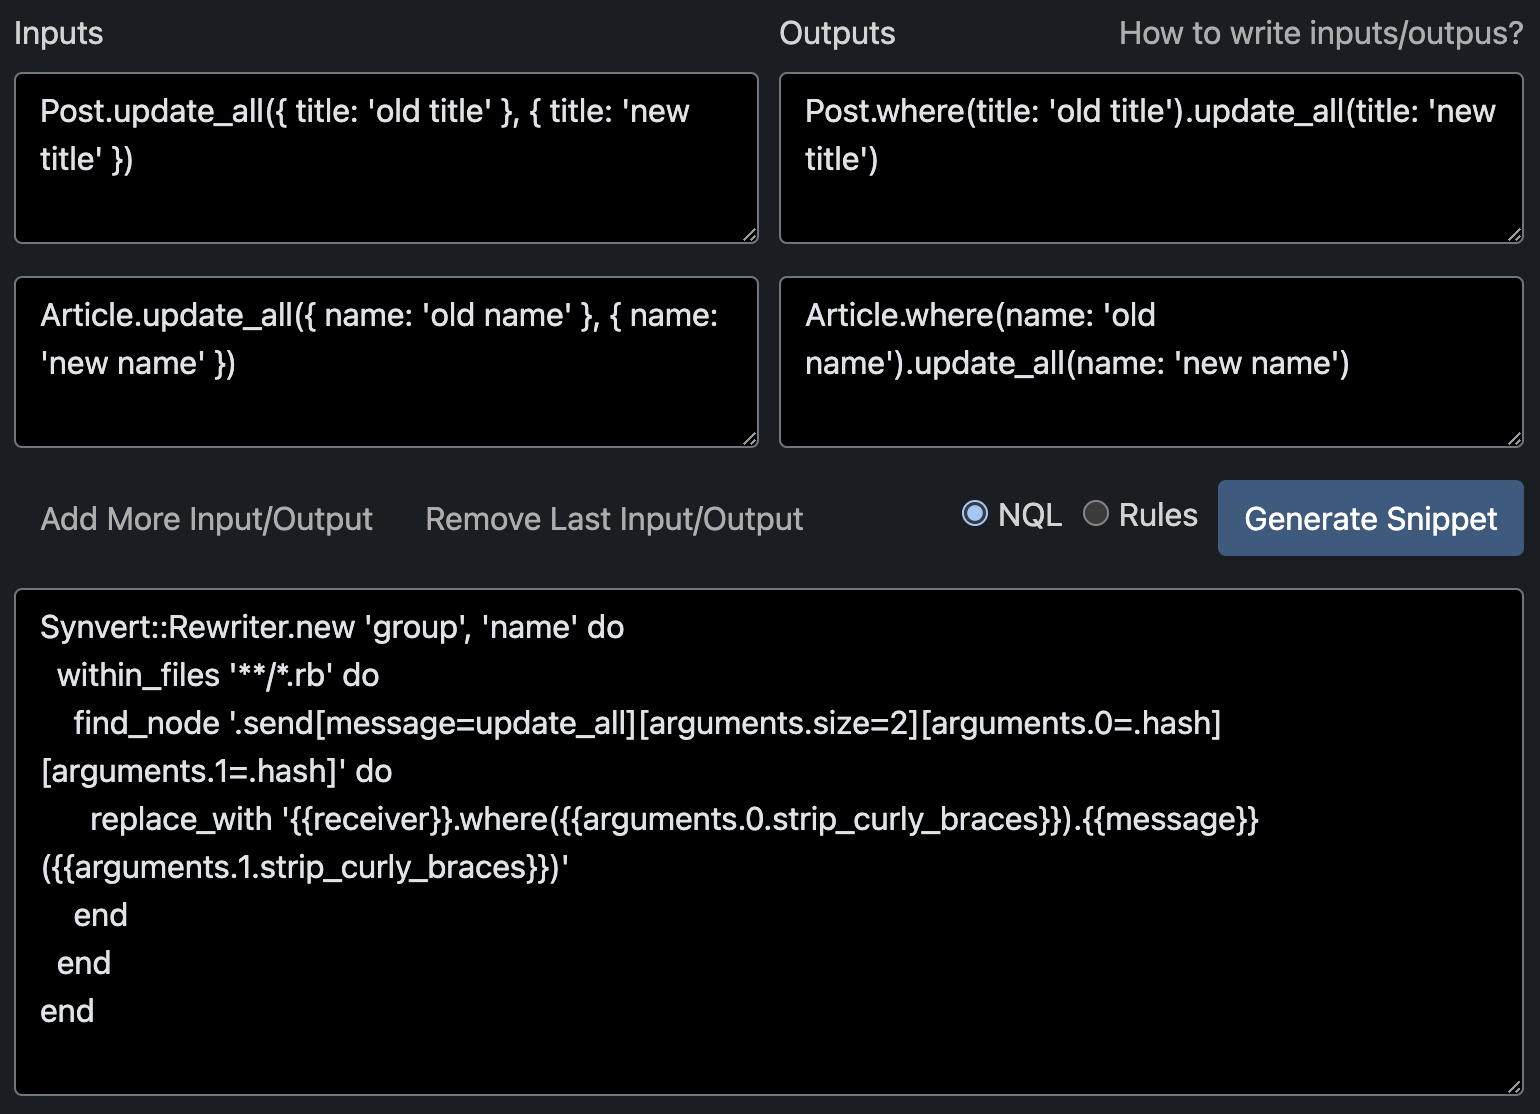Click Remove Last Input/Output
Image resolution: width=1540 pixels, height=1114 pixels.
click(614, 519)
